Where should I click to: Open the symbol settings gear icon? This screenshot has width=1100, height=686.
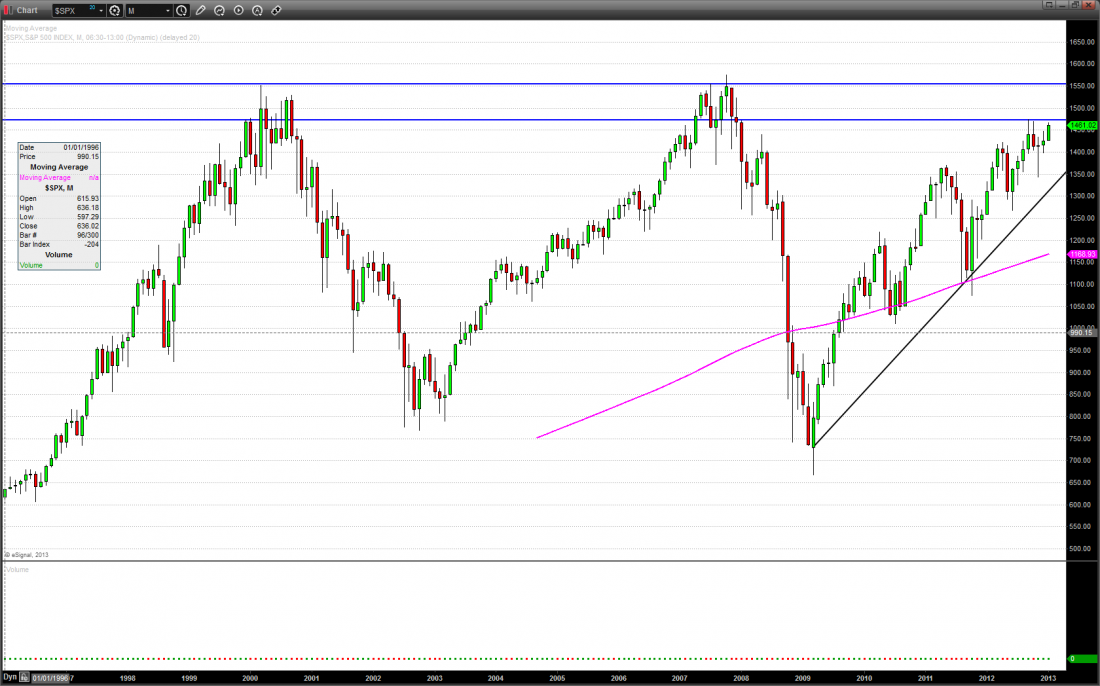115,10
